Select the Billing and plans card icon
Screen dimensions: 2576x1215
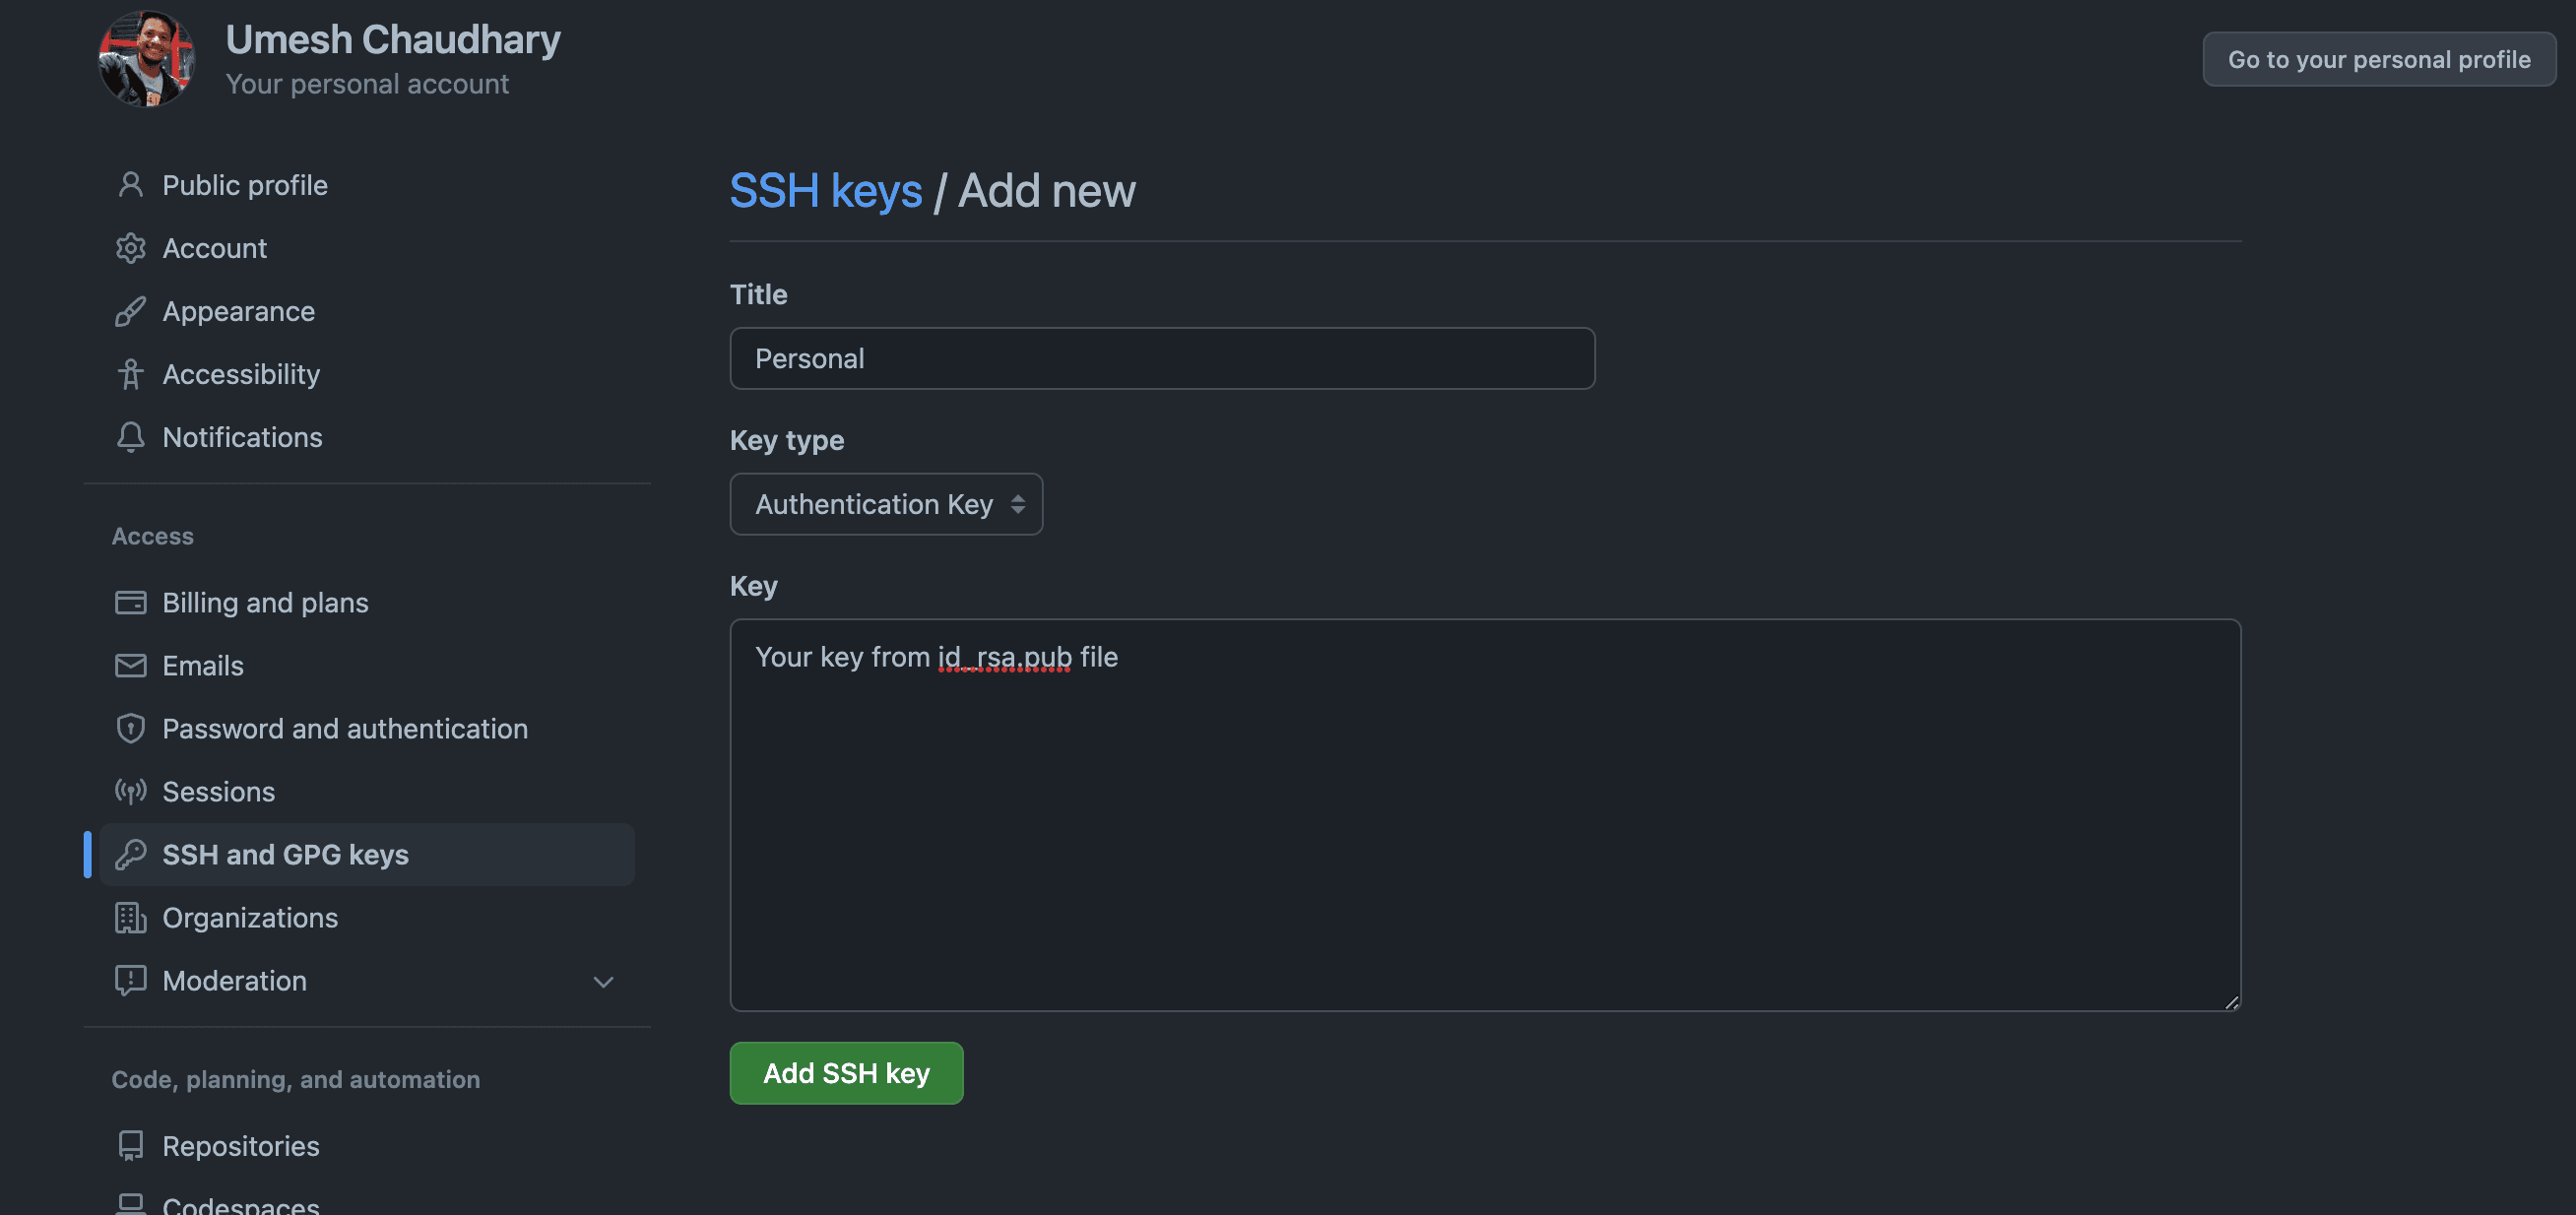point(131,602)
